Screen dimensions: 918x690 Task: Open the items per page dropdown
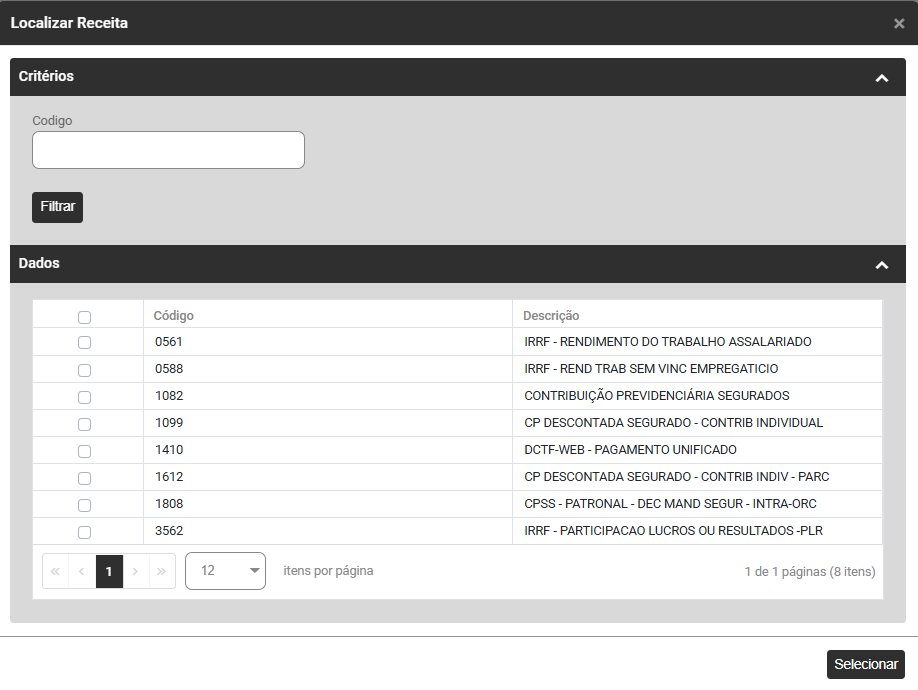[225, 571]
